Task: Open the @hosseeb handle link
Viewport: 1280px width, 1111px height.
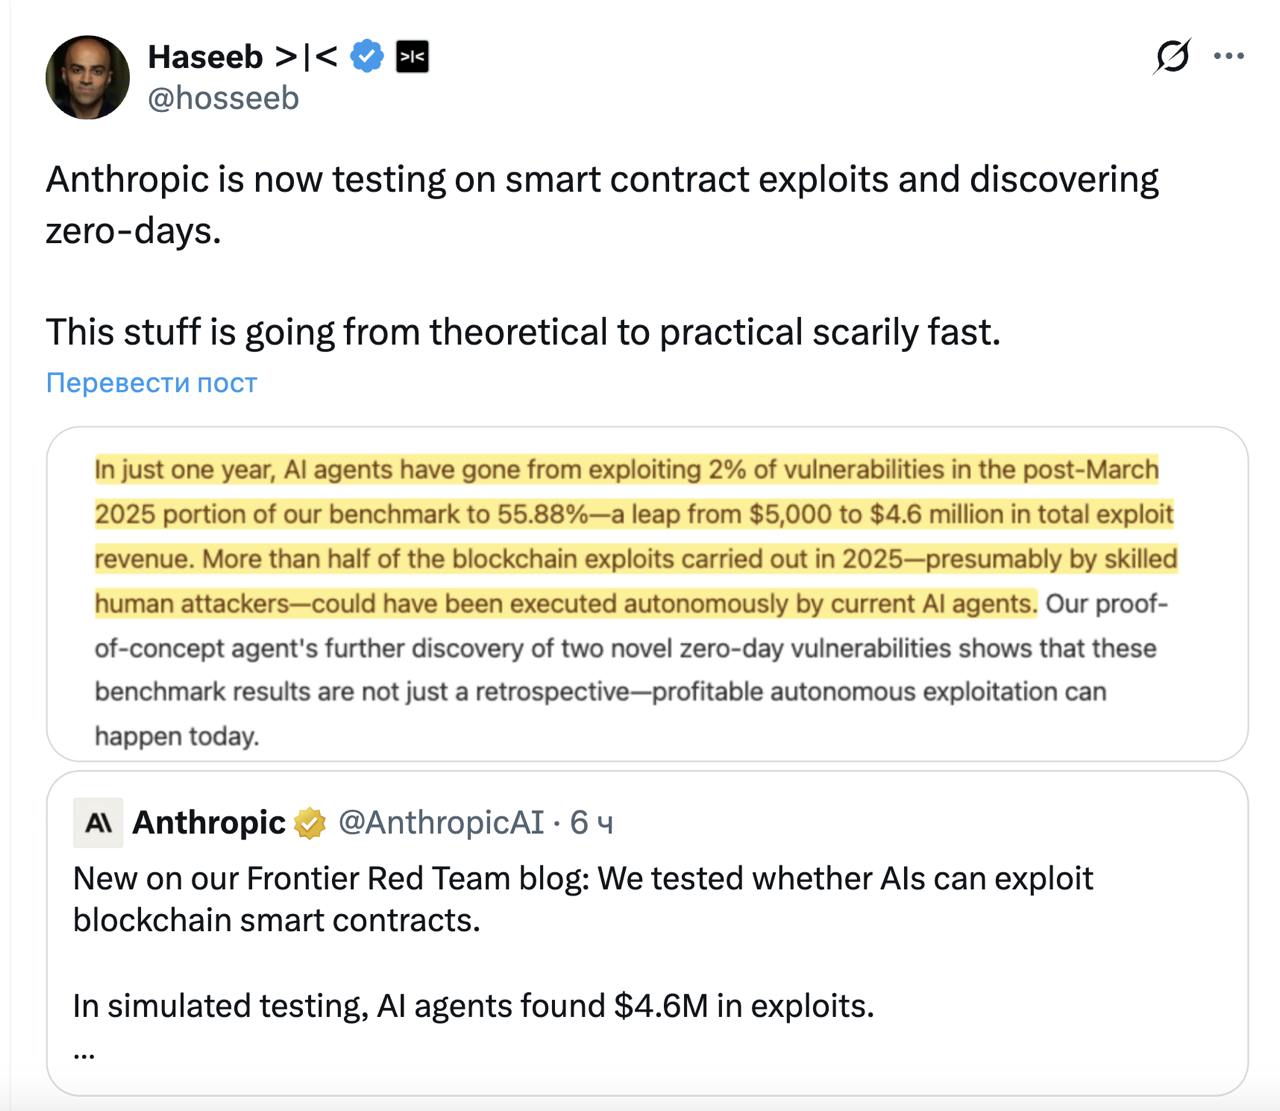Action: pos(223,98)
